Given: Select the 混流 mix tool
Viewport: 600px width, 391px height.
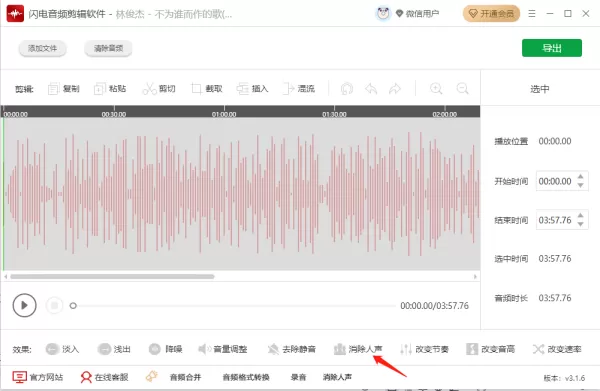Looking at the screenshot, I should pyautogui.click(x=299, y=89).
